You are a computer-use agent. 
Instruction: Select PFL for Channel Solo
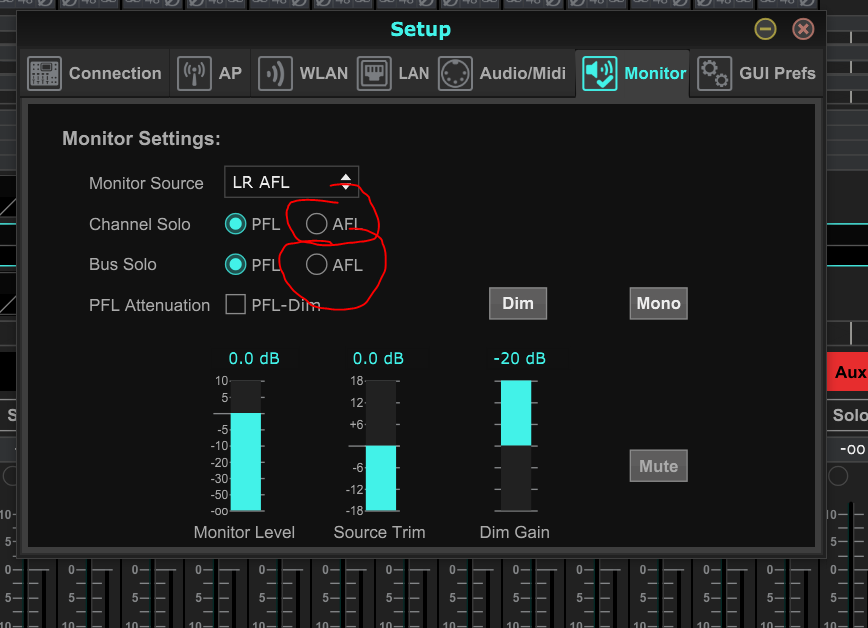pyautogui.click(x=235, y=224)
